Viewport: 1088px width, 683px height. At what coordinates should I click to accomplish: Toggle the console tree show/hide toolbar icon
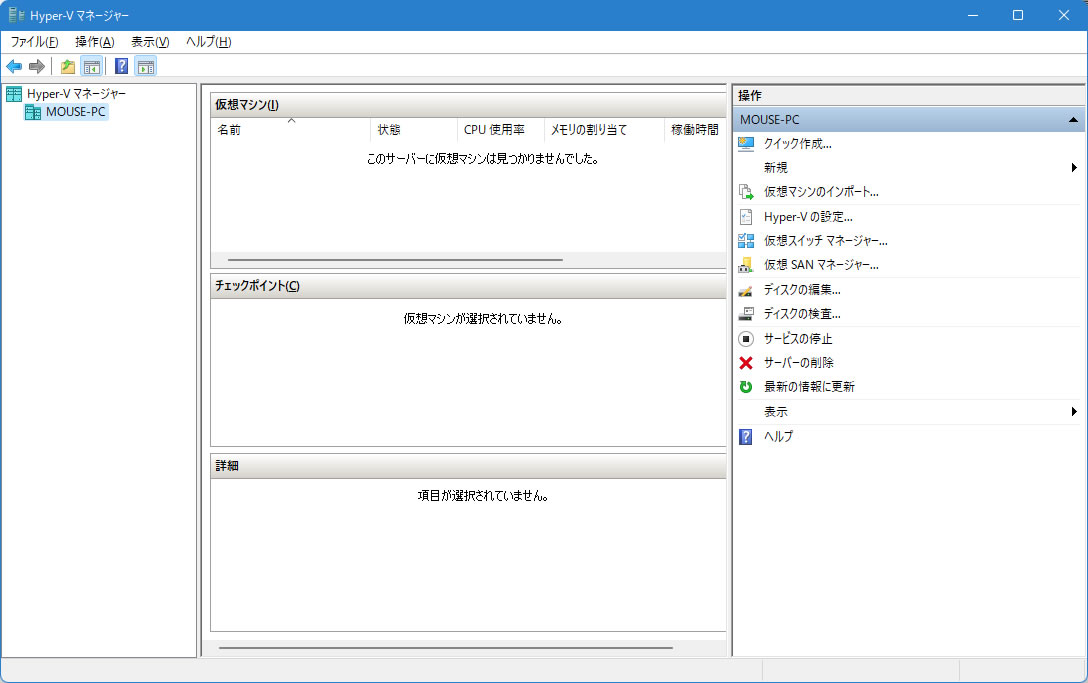coord(91,67)
